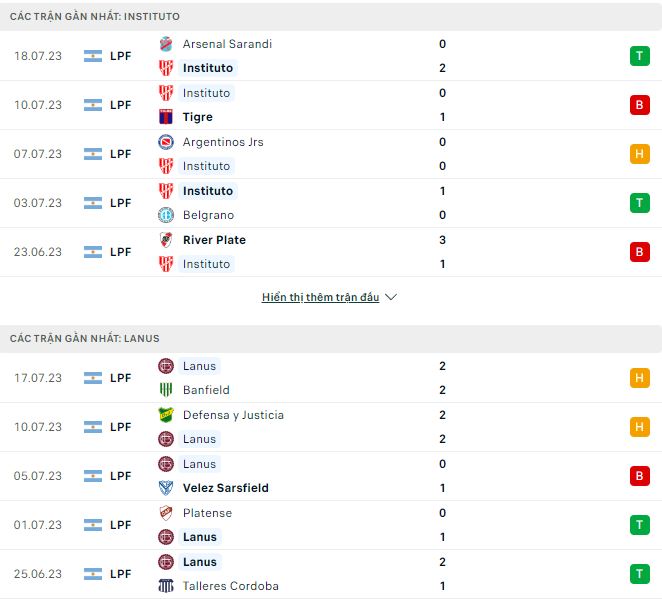This screenshot has height=599, width=662.
Task: Click Argentina flag on 18.07.23 match
Action: pos(94,56)
